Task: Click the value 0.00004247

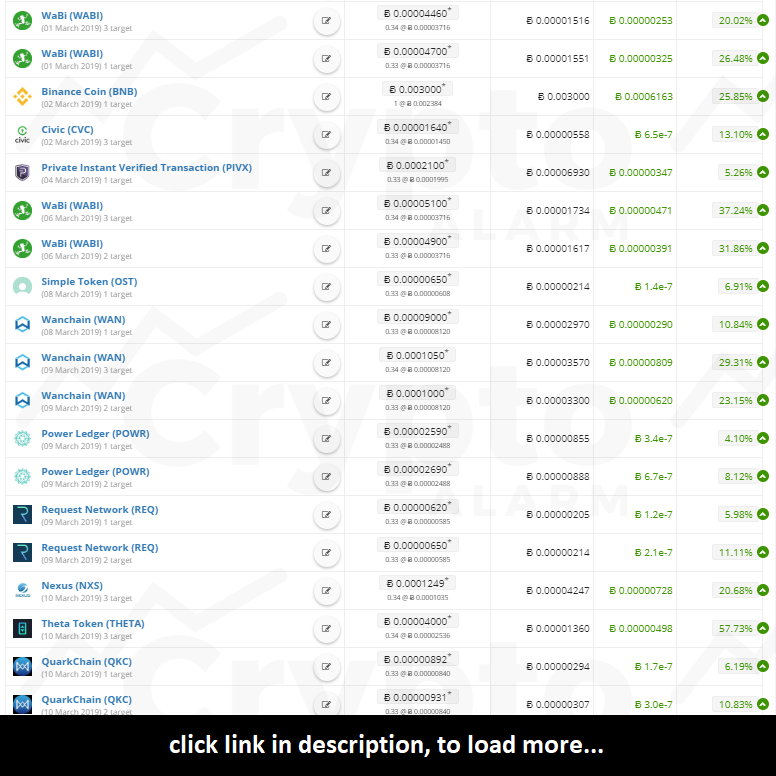Action: pos(558,590)
